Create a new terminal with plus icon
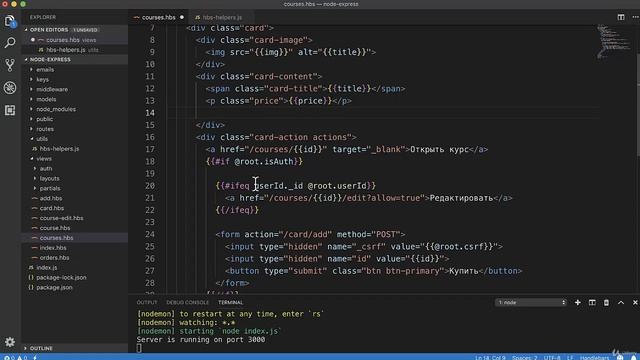Viewport: 640px width, 360px height. coord(578,302)
